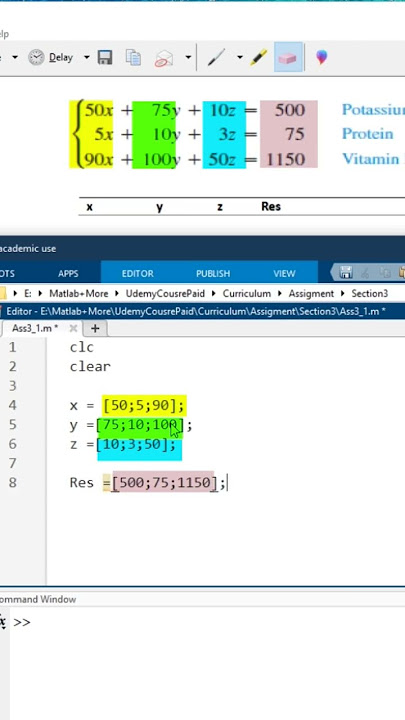Open the Delay dropdown arrow

point(87,58)
